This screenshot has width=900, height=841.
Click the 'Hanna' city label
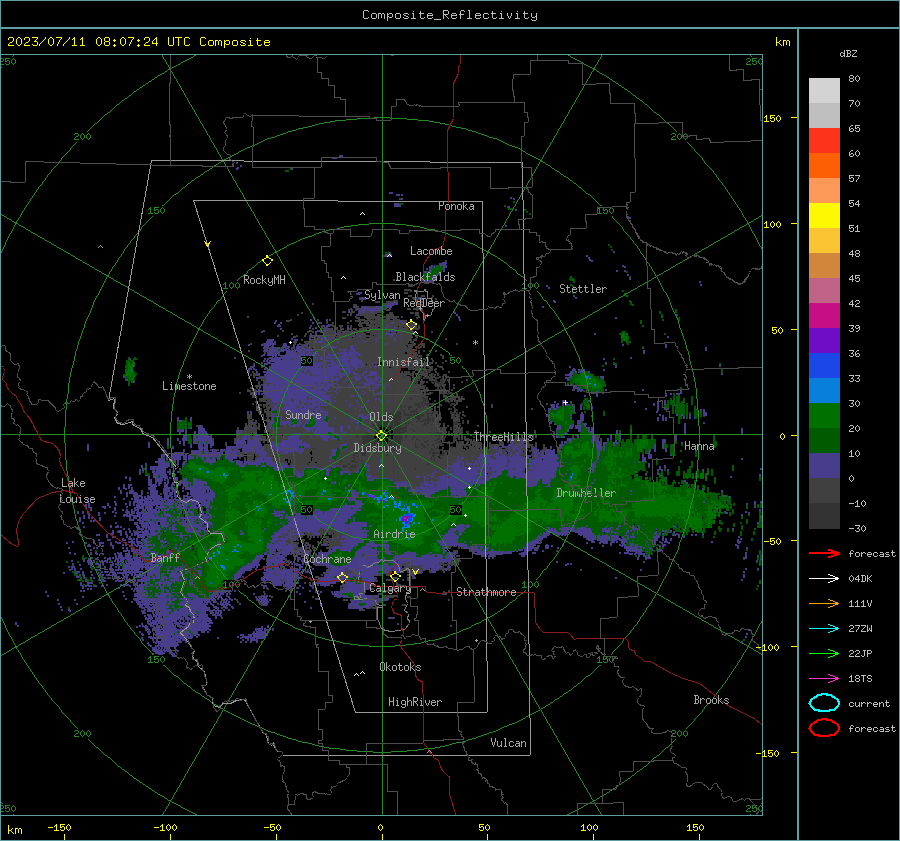pyautogui.click(x=699, y=445)
